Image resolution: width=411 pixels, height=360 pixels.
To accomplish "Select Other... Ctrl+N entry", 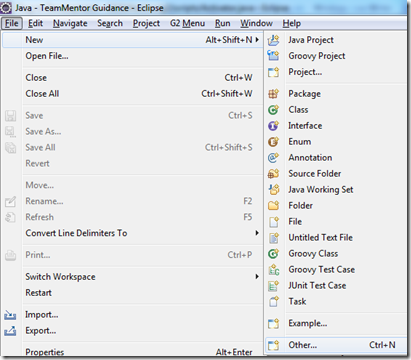I will coord(336,345).
